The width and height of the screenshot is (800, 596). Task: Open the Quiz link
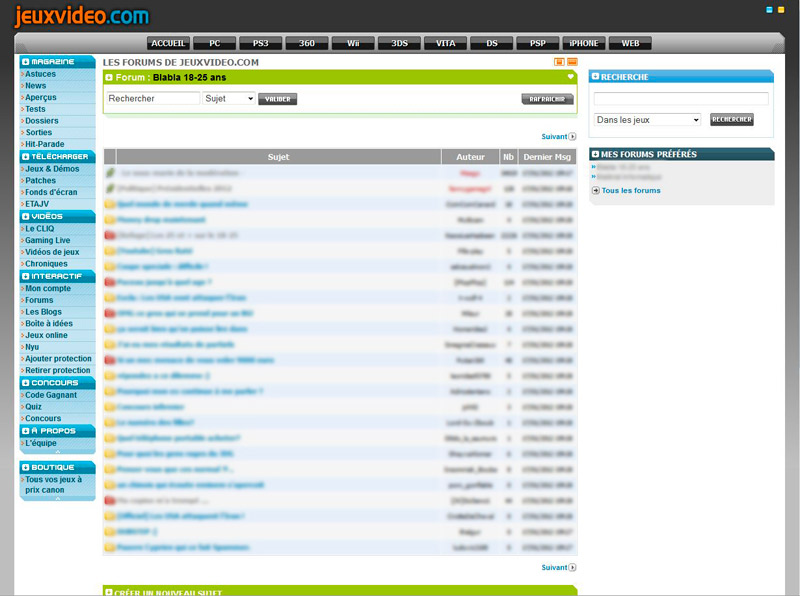tap(34, 407)
